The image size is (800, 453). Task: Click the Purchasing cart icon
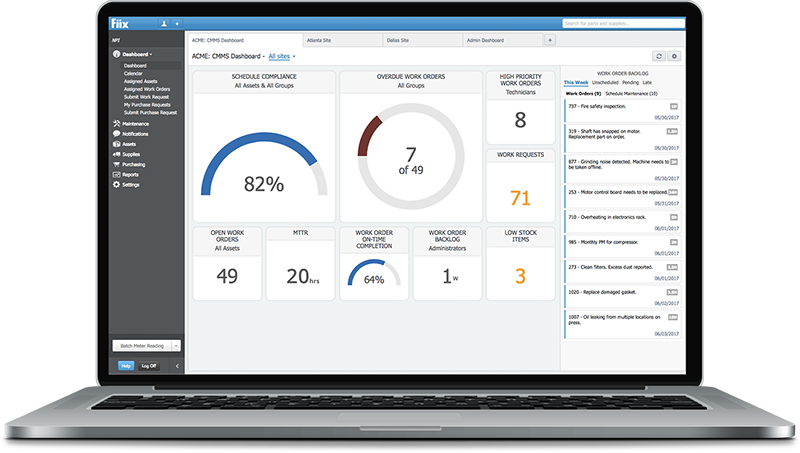(x=117, y=164)
